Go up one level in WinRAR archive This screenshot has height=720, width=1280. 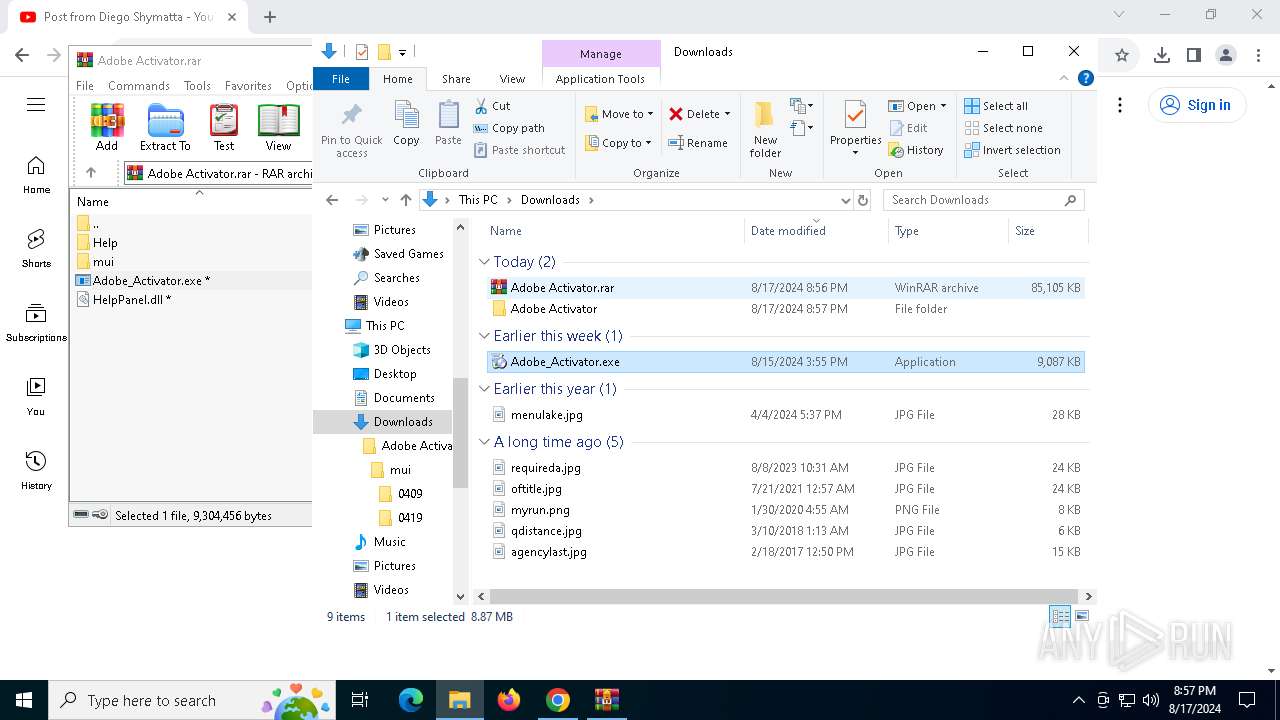click(x=91, y=173)
